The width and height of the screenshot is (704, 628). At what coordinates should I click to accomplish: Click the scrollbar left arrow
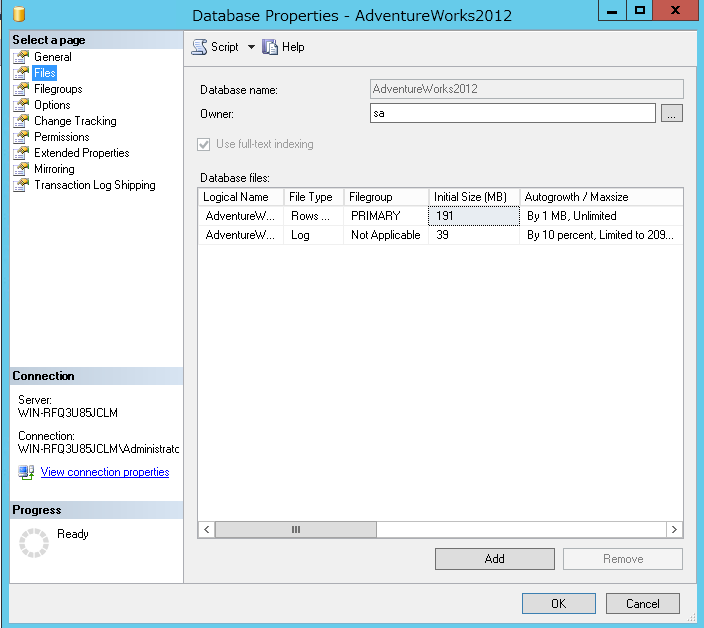pyautogui.click(x=207, y=530)
